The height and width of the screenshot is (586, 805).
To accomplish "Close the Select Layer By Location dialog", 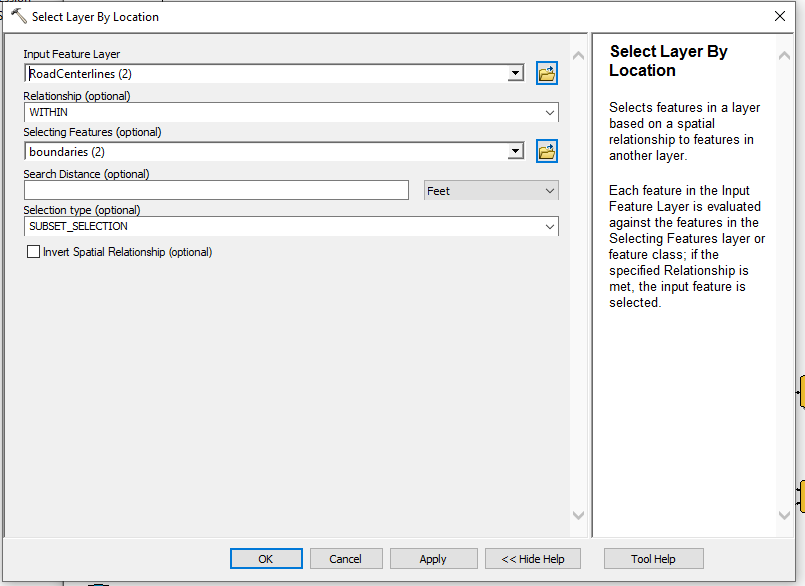I will click(x=780, y=16).
